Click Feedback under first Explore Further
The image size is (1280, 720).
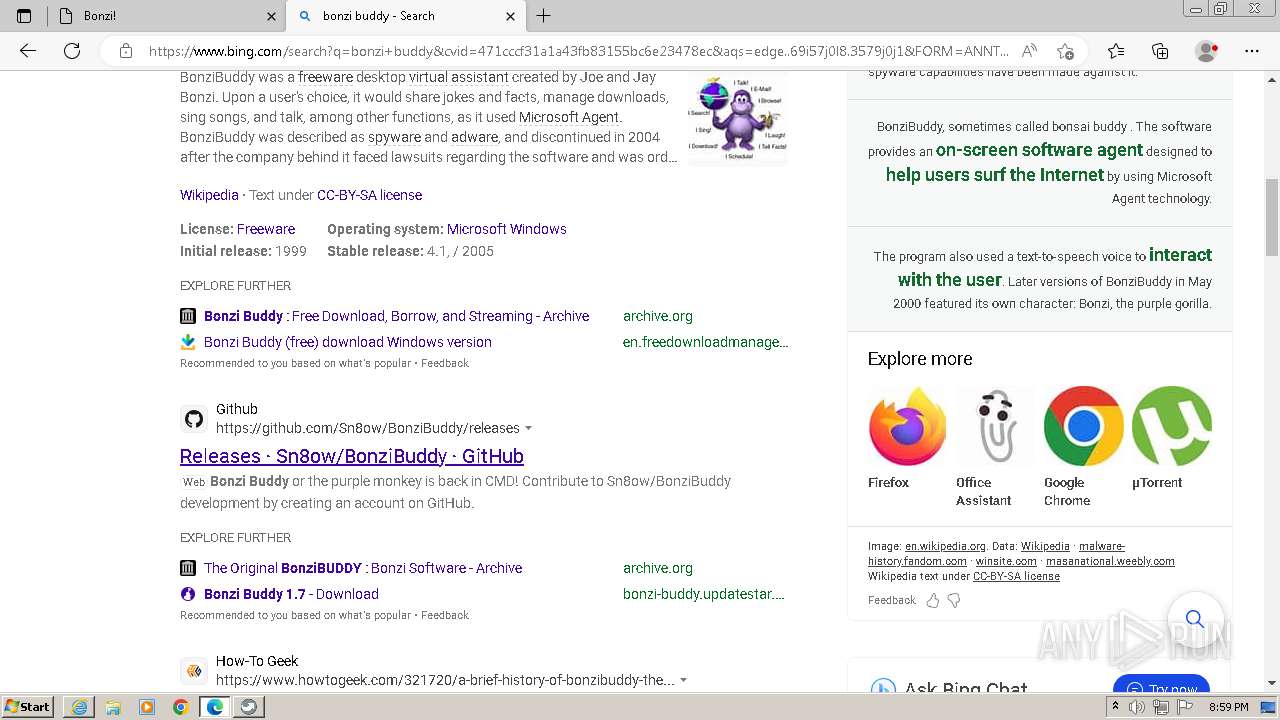pyautogui.click(x=445, y=363)
